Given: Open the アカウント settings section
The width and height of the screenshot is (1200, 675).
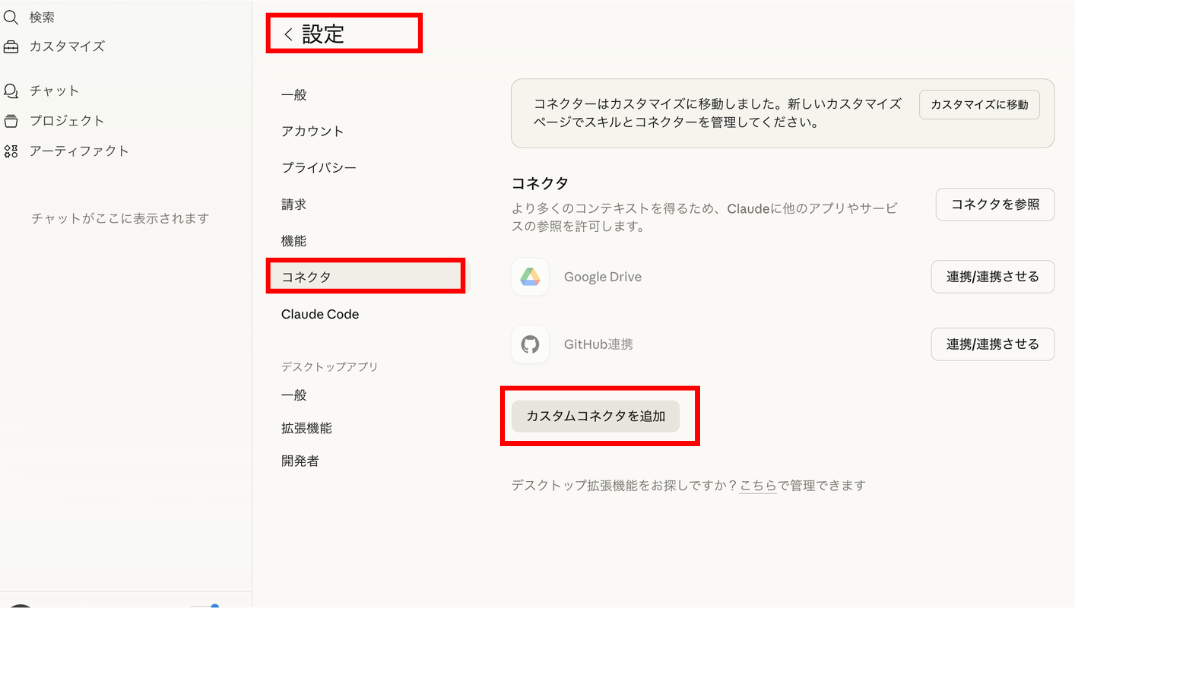Looking at the screenshot, I should tap(312, 131).
